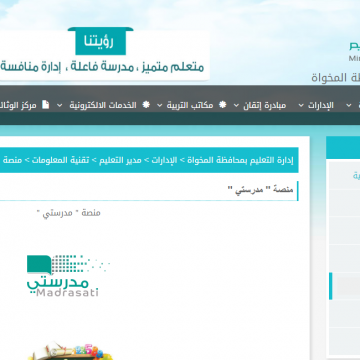Screen dimensions: 360x360
Task: Click the رؤيتنا banner tab
Action: tap(101, 42)
